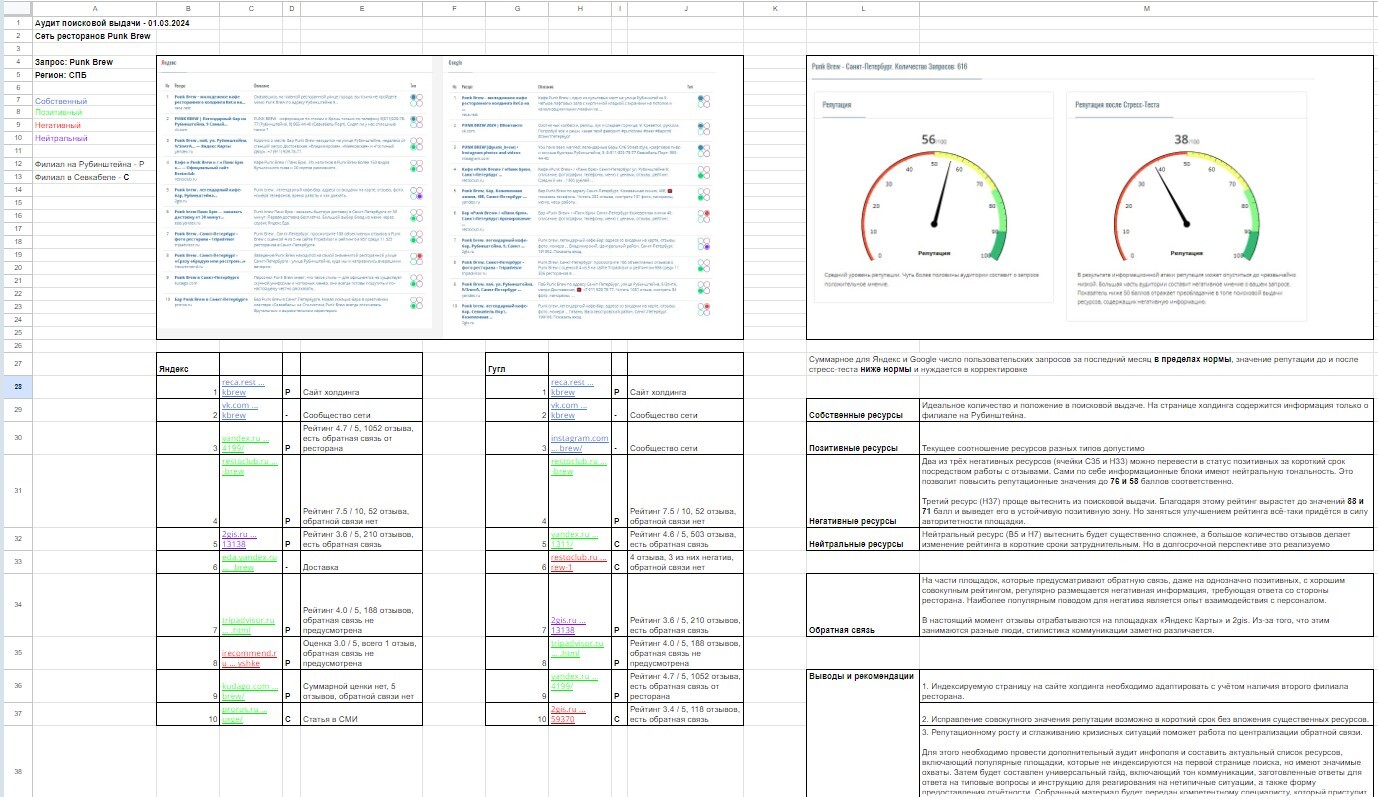This screenshot has height=797, width=1378.
Task: Click the 'Негативные ресурсы' label cell
Action: [862, 491]
